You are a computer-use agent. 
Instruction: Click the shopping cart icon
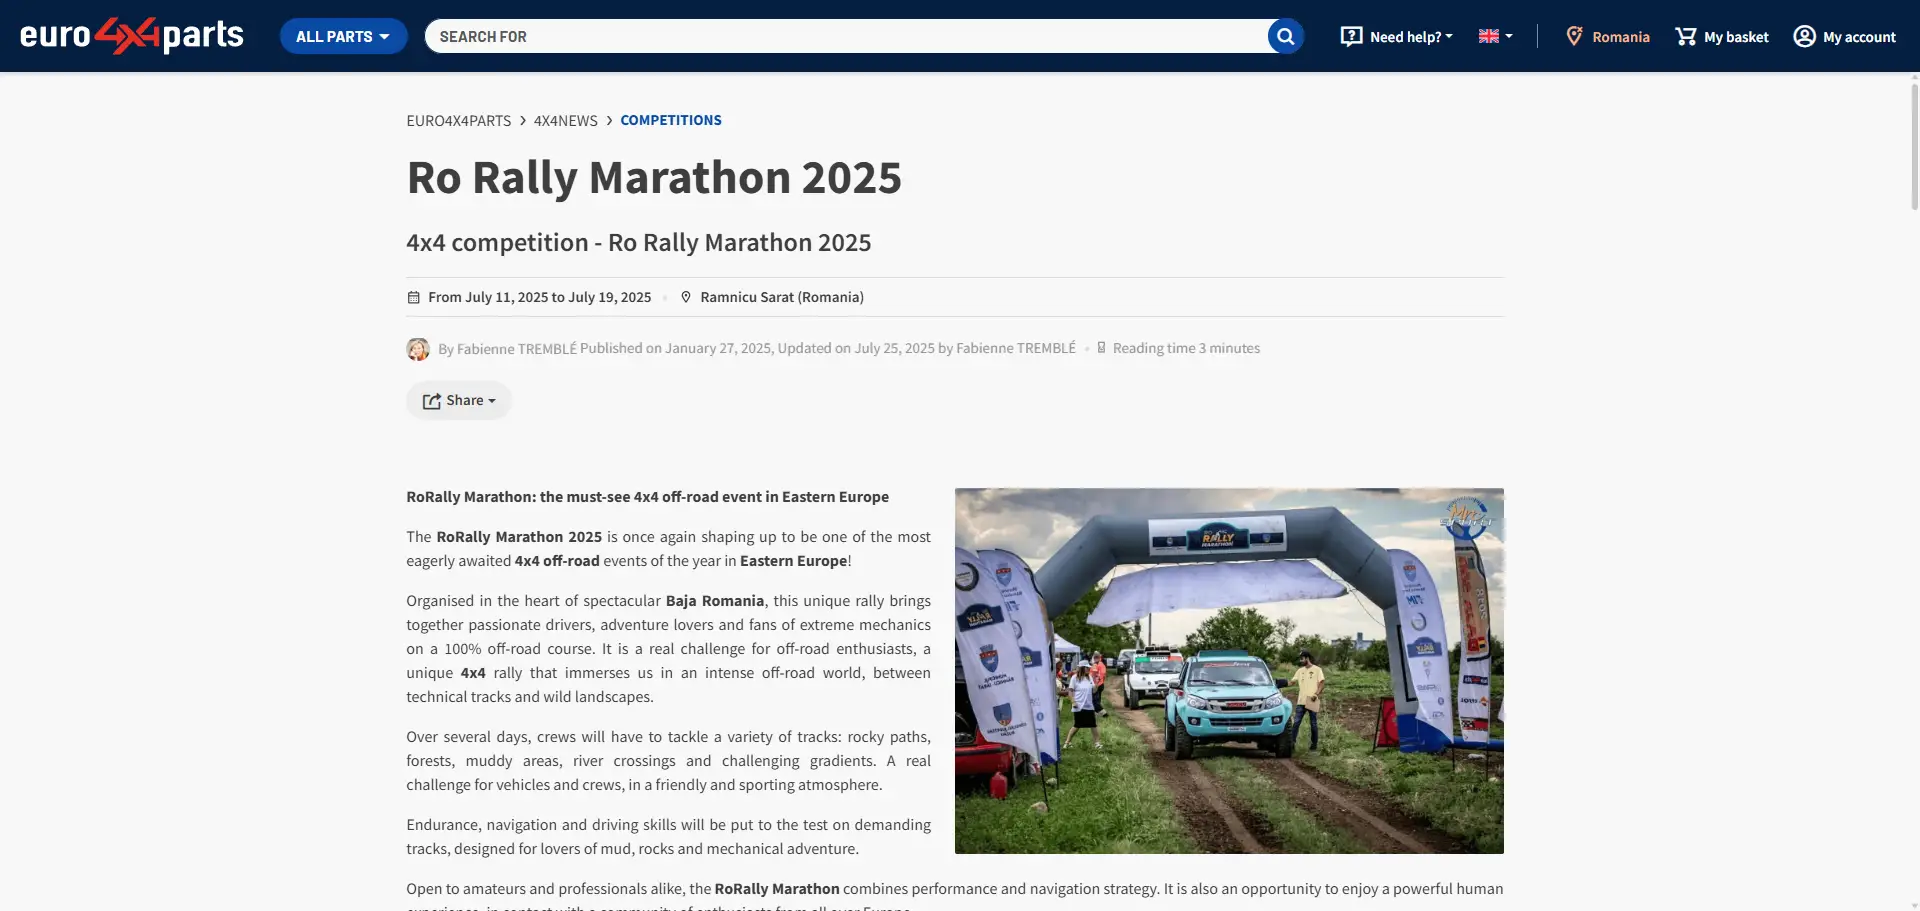(1686, 36)
